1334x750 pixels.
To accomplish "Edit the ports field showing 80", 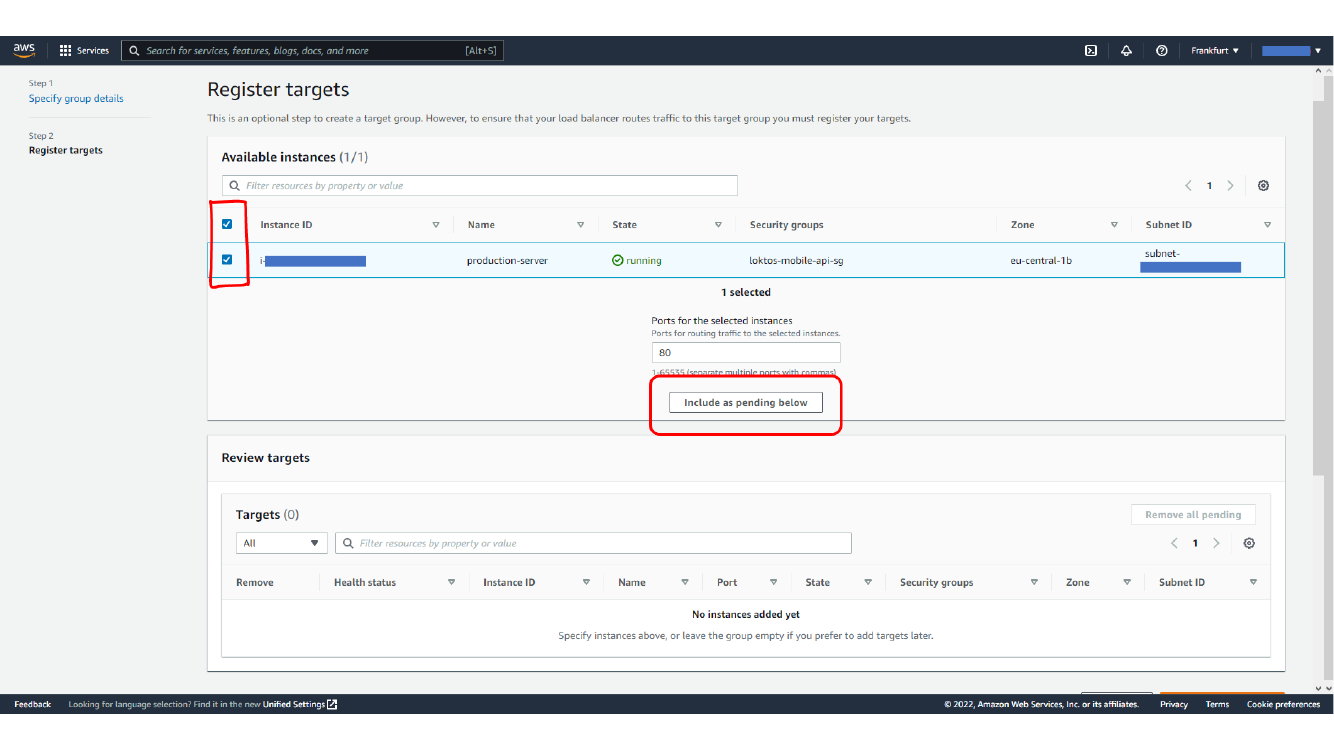I will pos(746,353).
